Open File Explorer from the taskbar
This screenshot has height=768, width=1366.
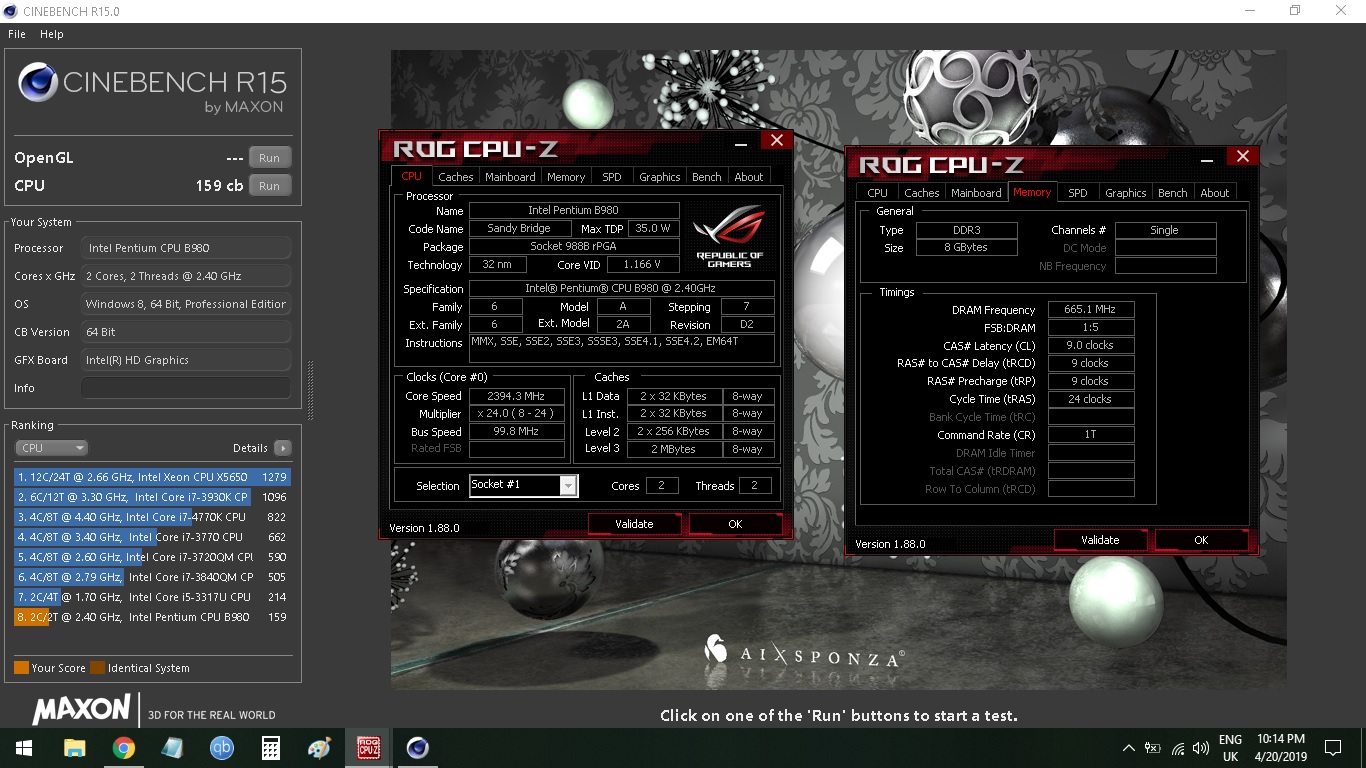pos(74,748)
